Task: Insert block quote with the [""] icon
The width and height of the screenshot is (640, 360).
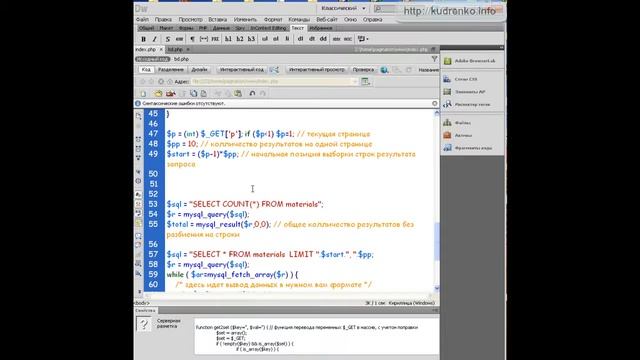Action: [x=204, y=39]
